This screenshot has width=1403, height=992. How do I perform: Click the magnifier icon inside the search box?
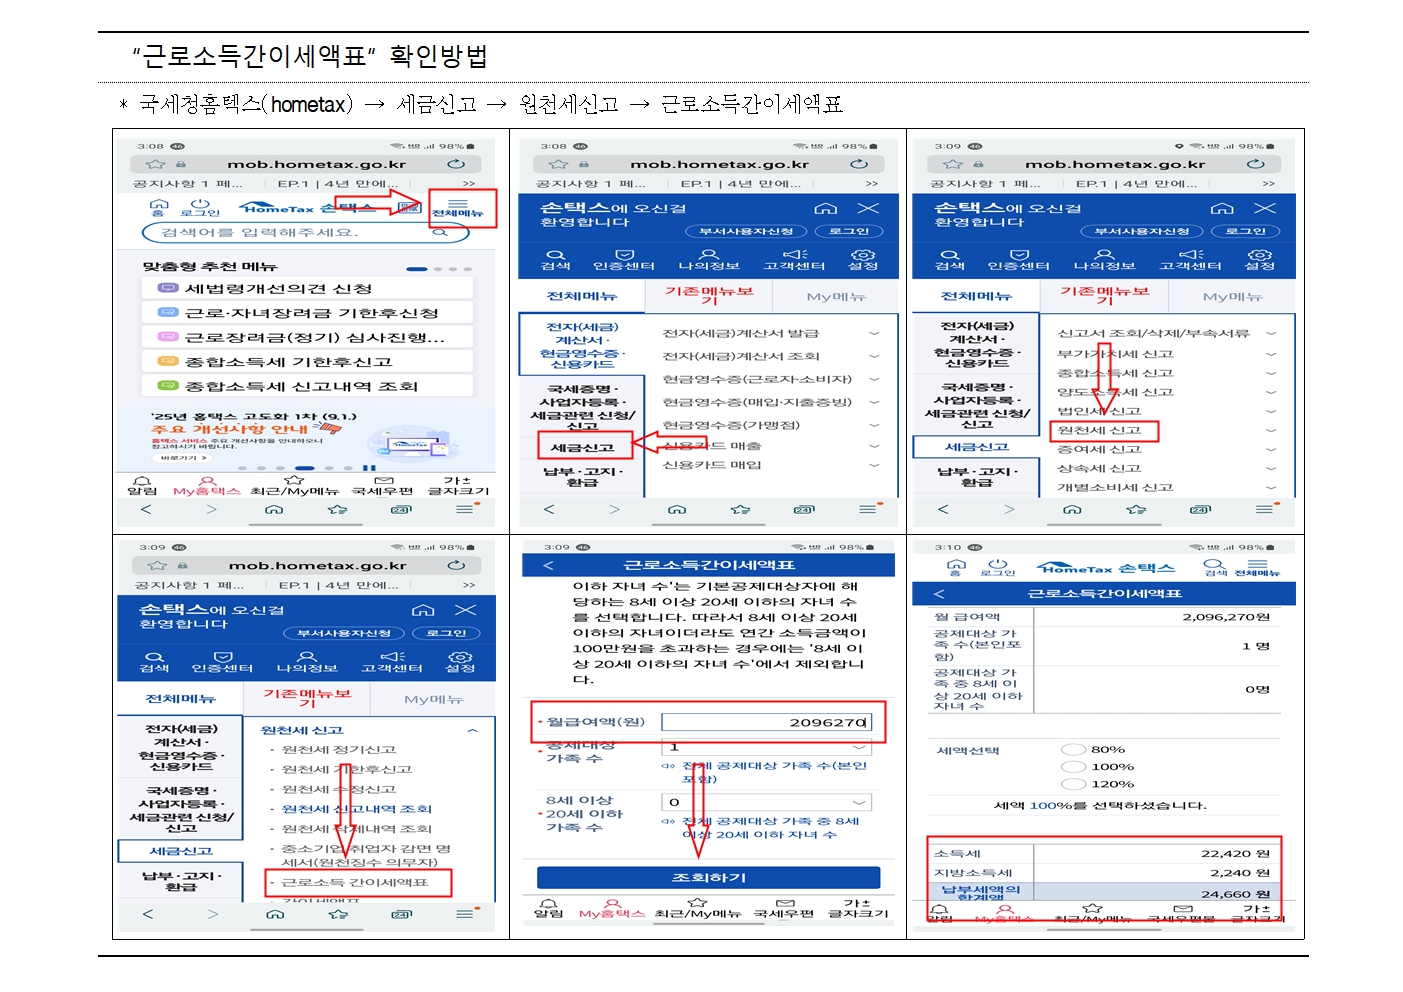(x=439, y=233)
